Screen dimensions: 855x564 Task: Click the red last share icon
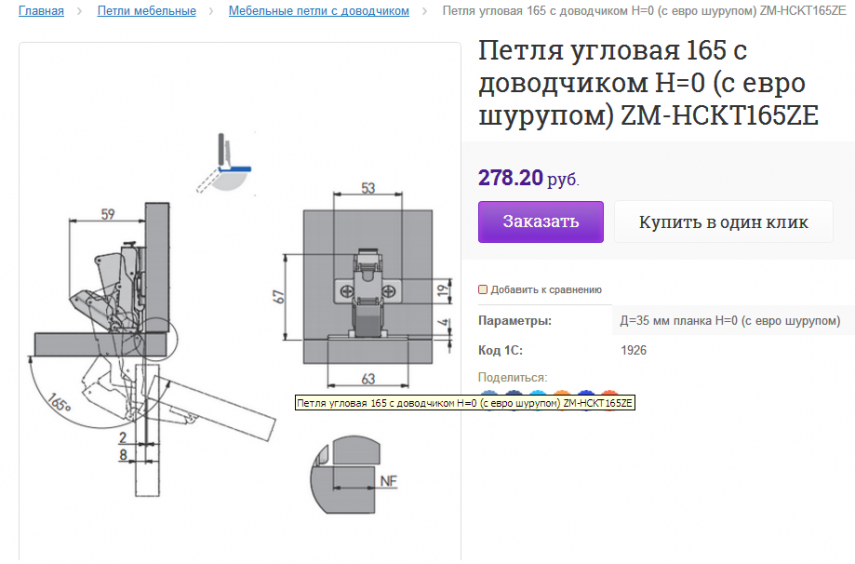[x=611, y=393]
